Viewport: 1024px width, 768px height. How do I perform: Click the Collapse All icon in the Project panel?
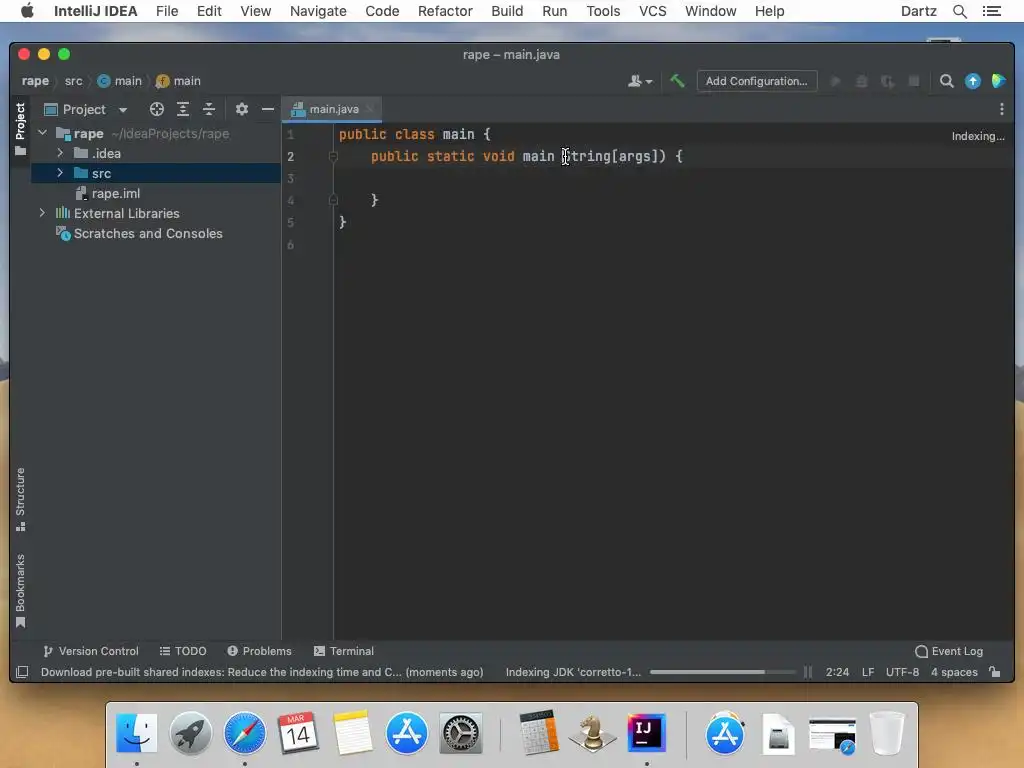[x=209, y=109]
